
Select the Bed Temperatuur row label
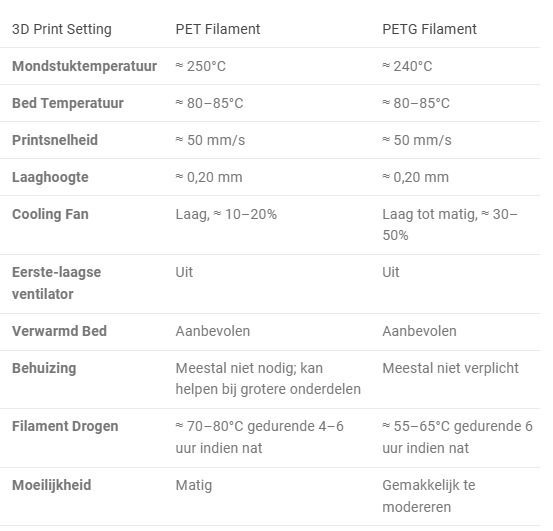point(68,103)
